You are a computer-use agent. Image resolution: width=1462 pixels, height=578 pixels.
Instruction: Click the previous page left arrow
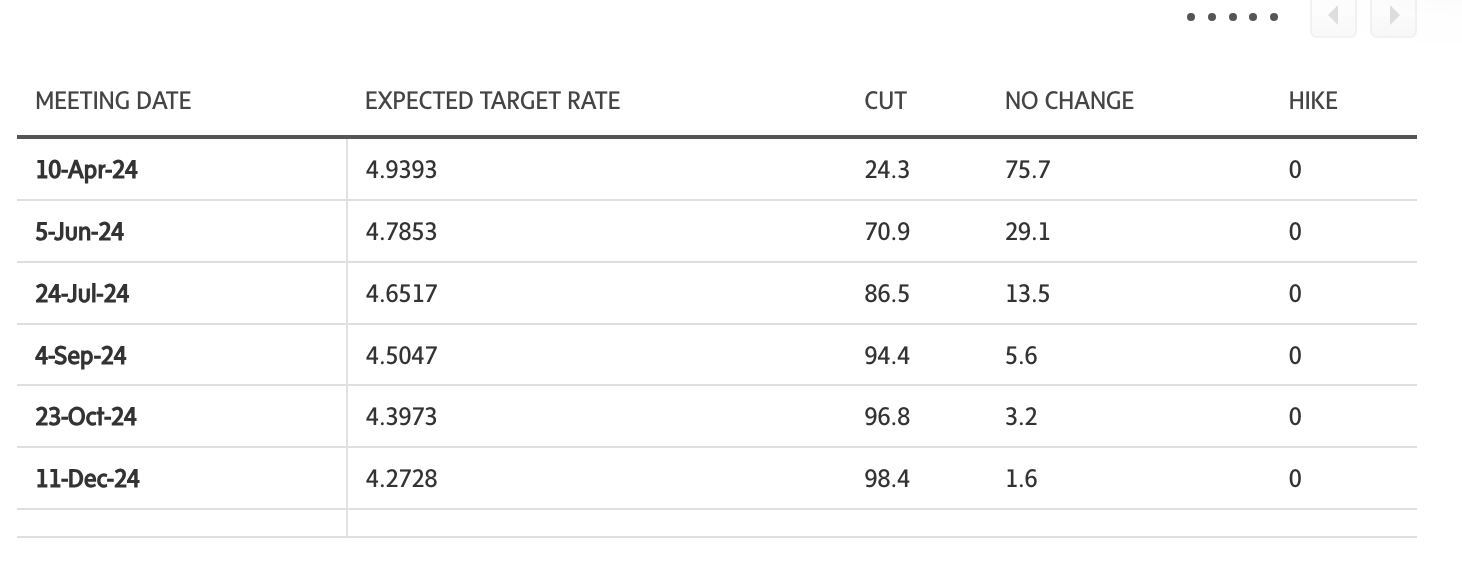1333,17
